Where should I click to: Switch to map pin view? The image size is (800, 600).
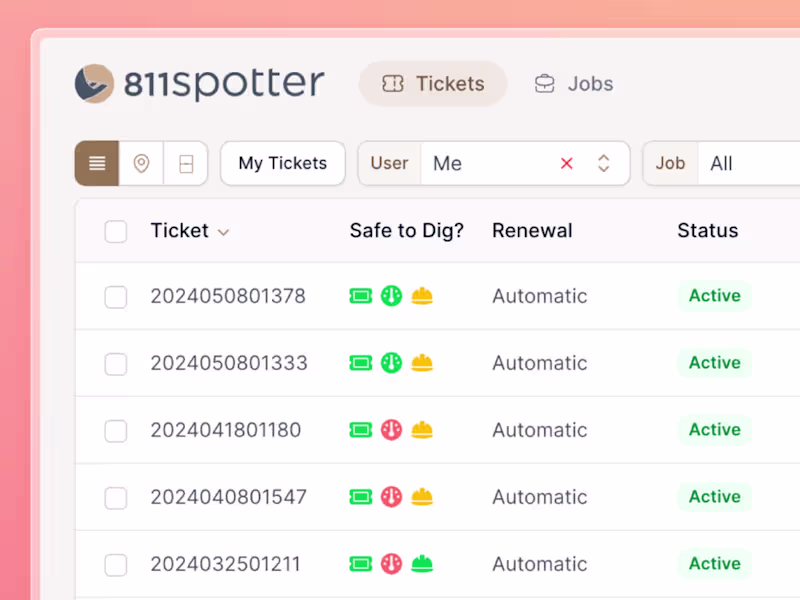coord(141,164)
